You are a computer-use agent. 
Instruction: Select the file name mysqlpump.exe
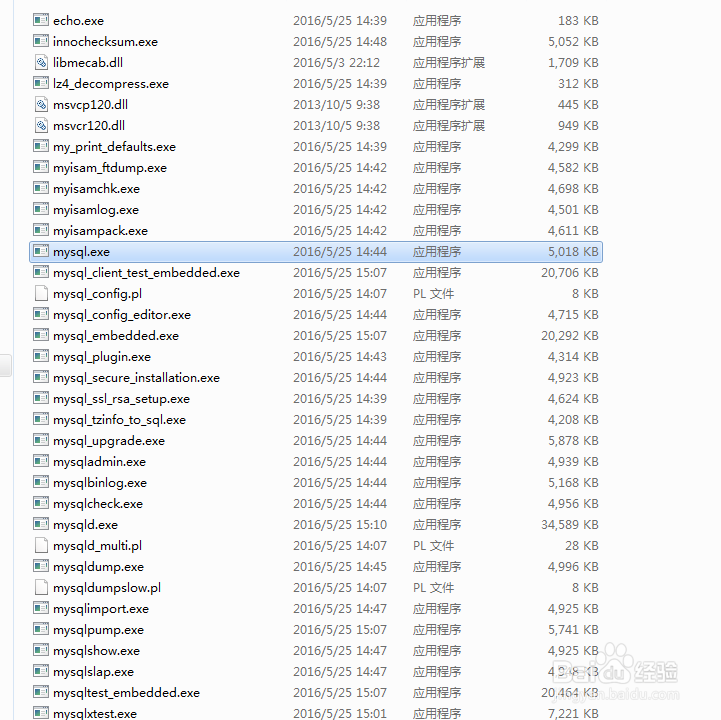[x=98, y=629]
